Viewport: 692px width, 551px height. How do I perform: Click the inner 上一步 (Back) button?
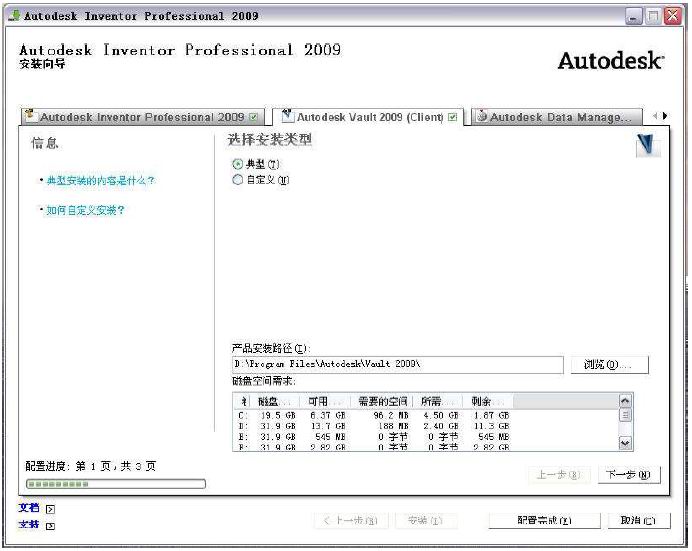559,475
